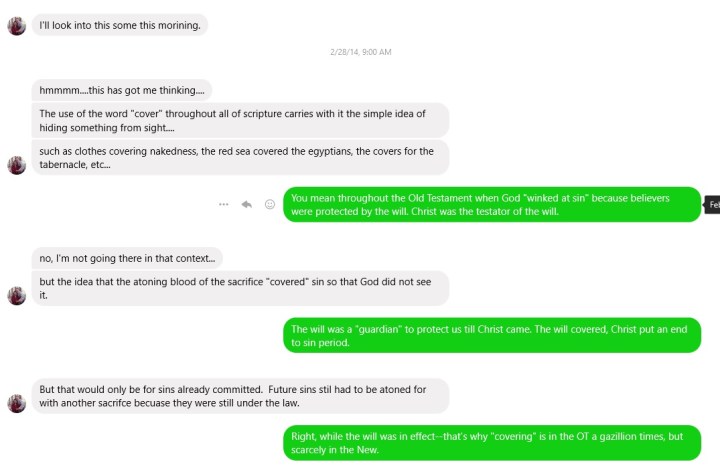
Task: Select the green "You mean throughout" message
Action: click(x=492, y=204)
